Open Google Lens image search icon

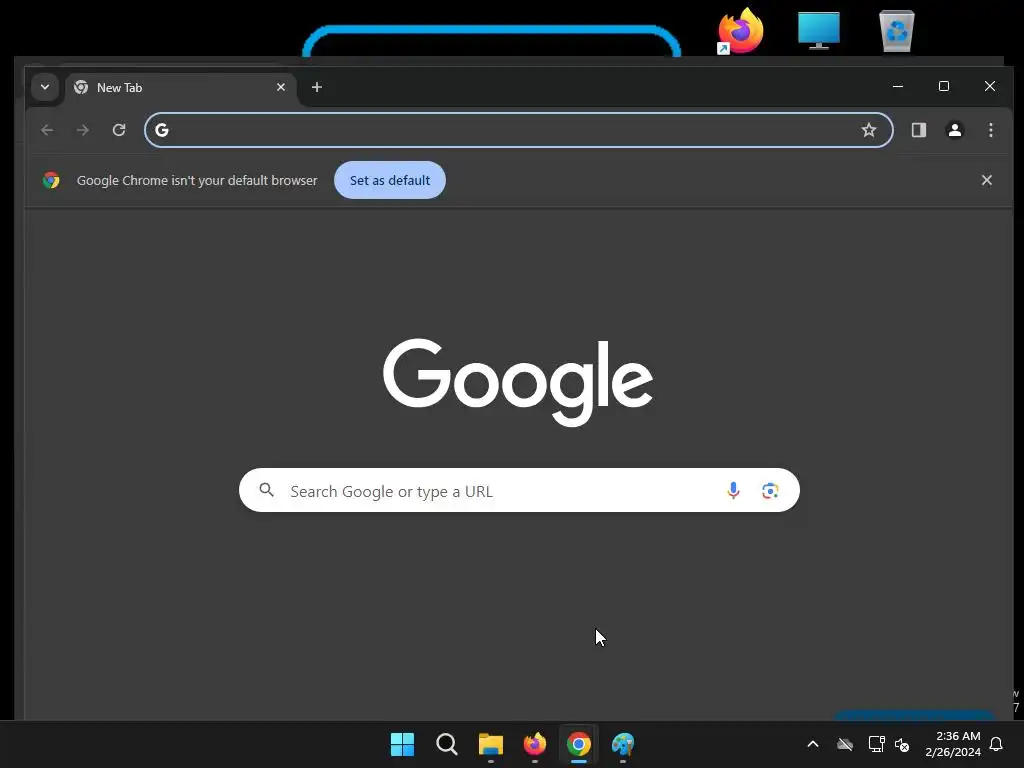770,490
